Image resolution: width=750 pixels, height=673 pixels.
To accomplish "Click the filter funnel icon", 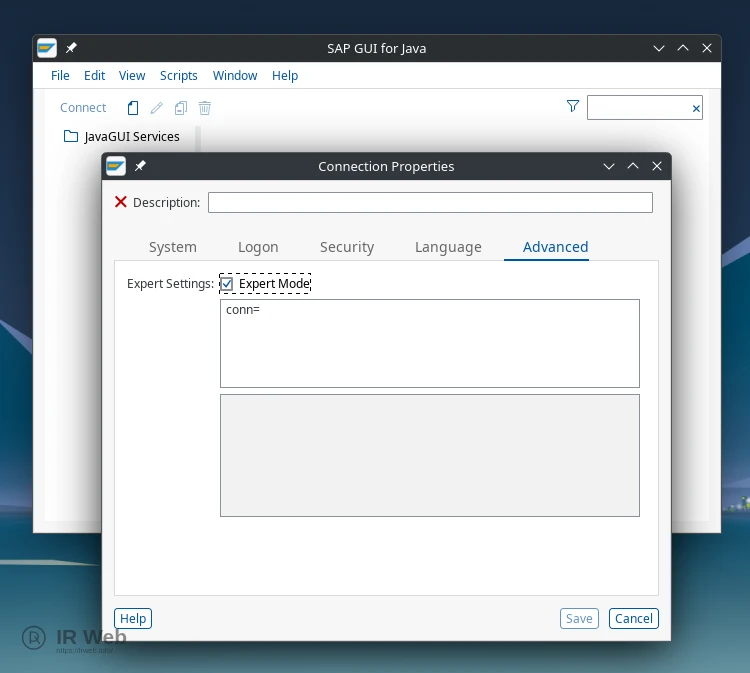I will coord(573,107).
